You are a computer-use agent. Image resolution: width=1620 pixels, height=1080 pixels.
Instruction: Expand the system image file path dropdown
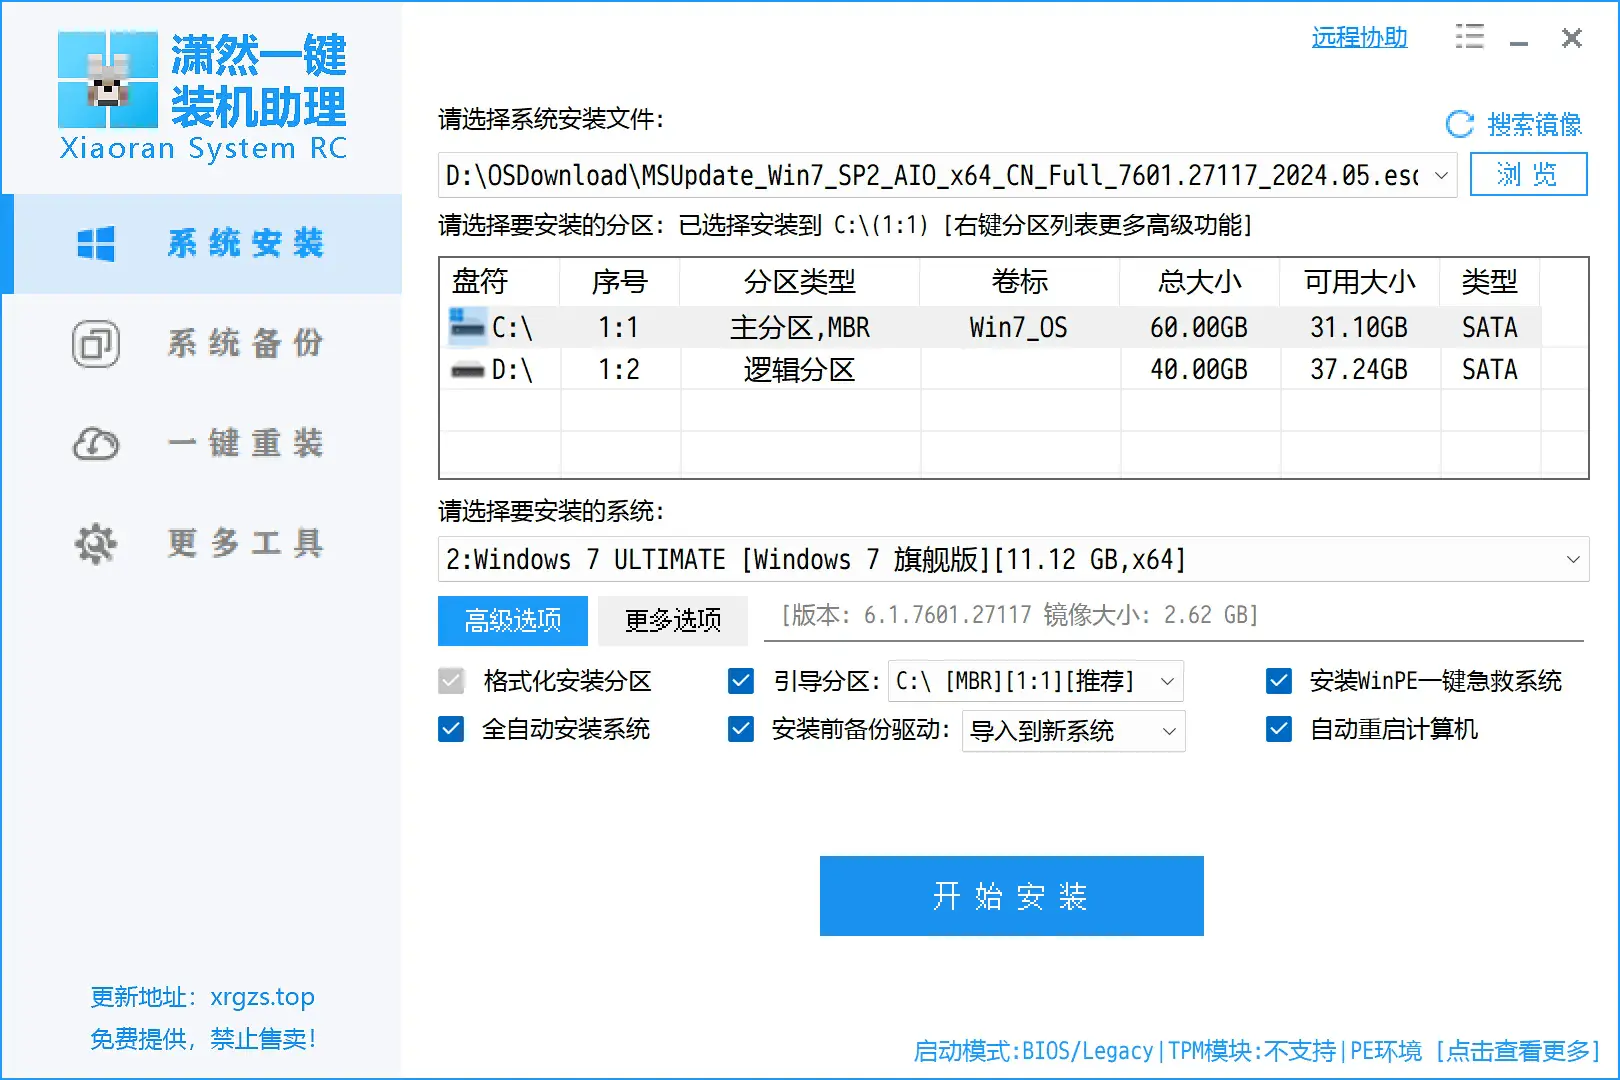[x=1441, y=176]
